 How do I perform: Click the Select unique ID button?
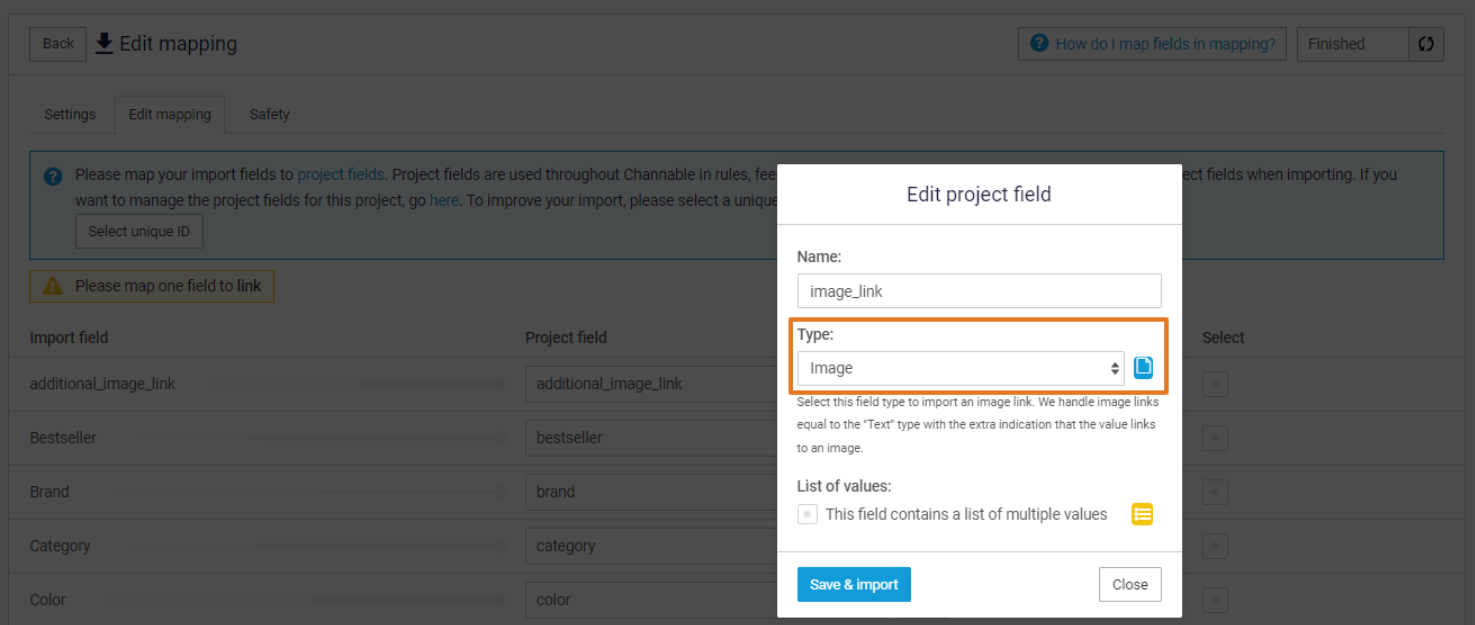pyautogui.click(x=139, y=231)
